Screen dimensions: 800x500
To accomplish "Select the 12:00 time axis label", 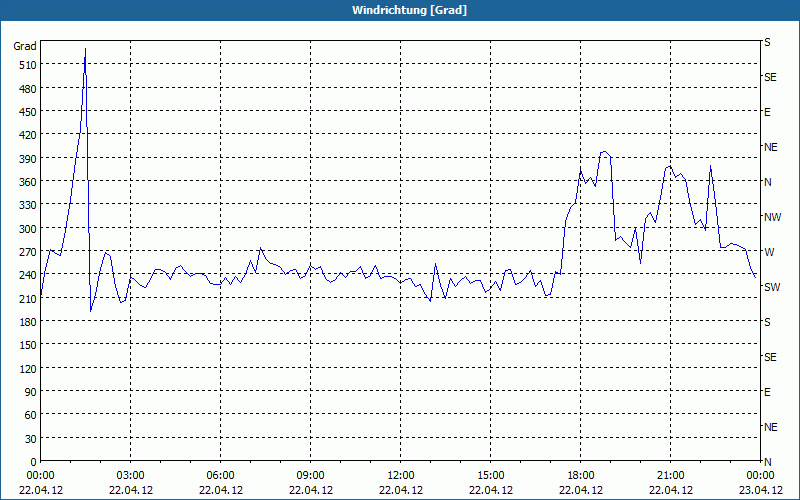I will tap(401, 476).
